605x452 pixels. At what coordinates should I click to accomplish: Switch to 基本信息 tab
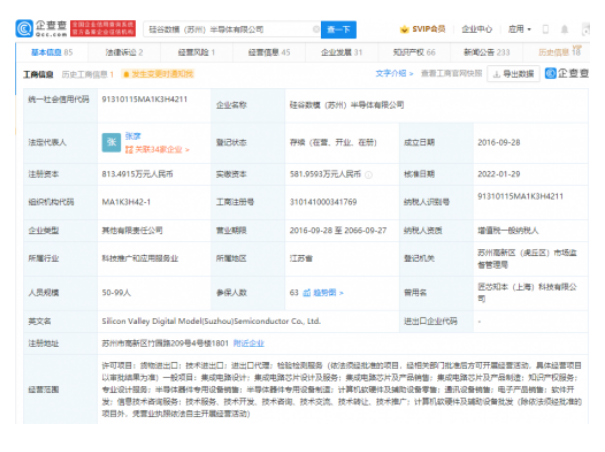pyautogui.click(x=52, y=52)
